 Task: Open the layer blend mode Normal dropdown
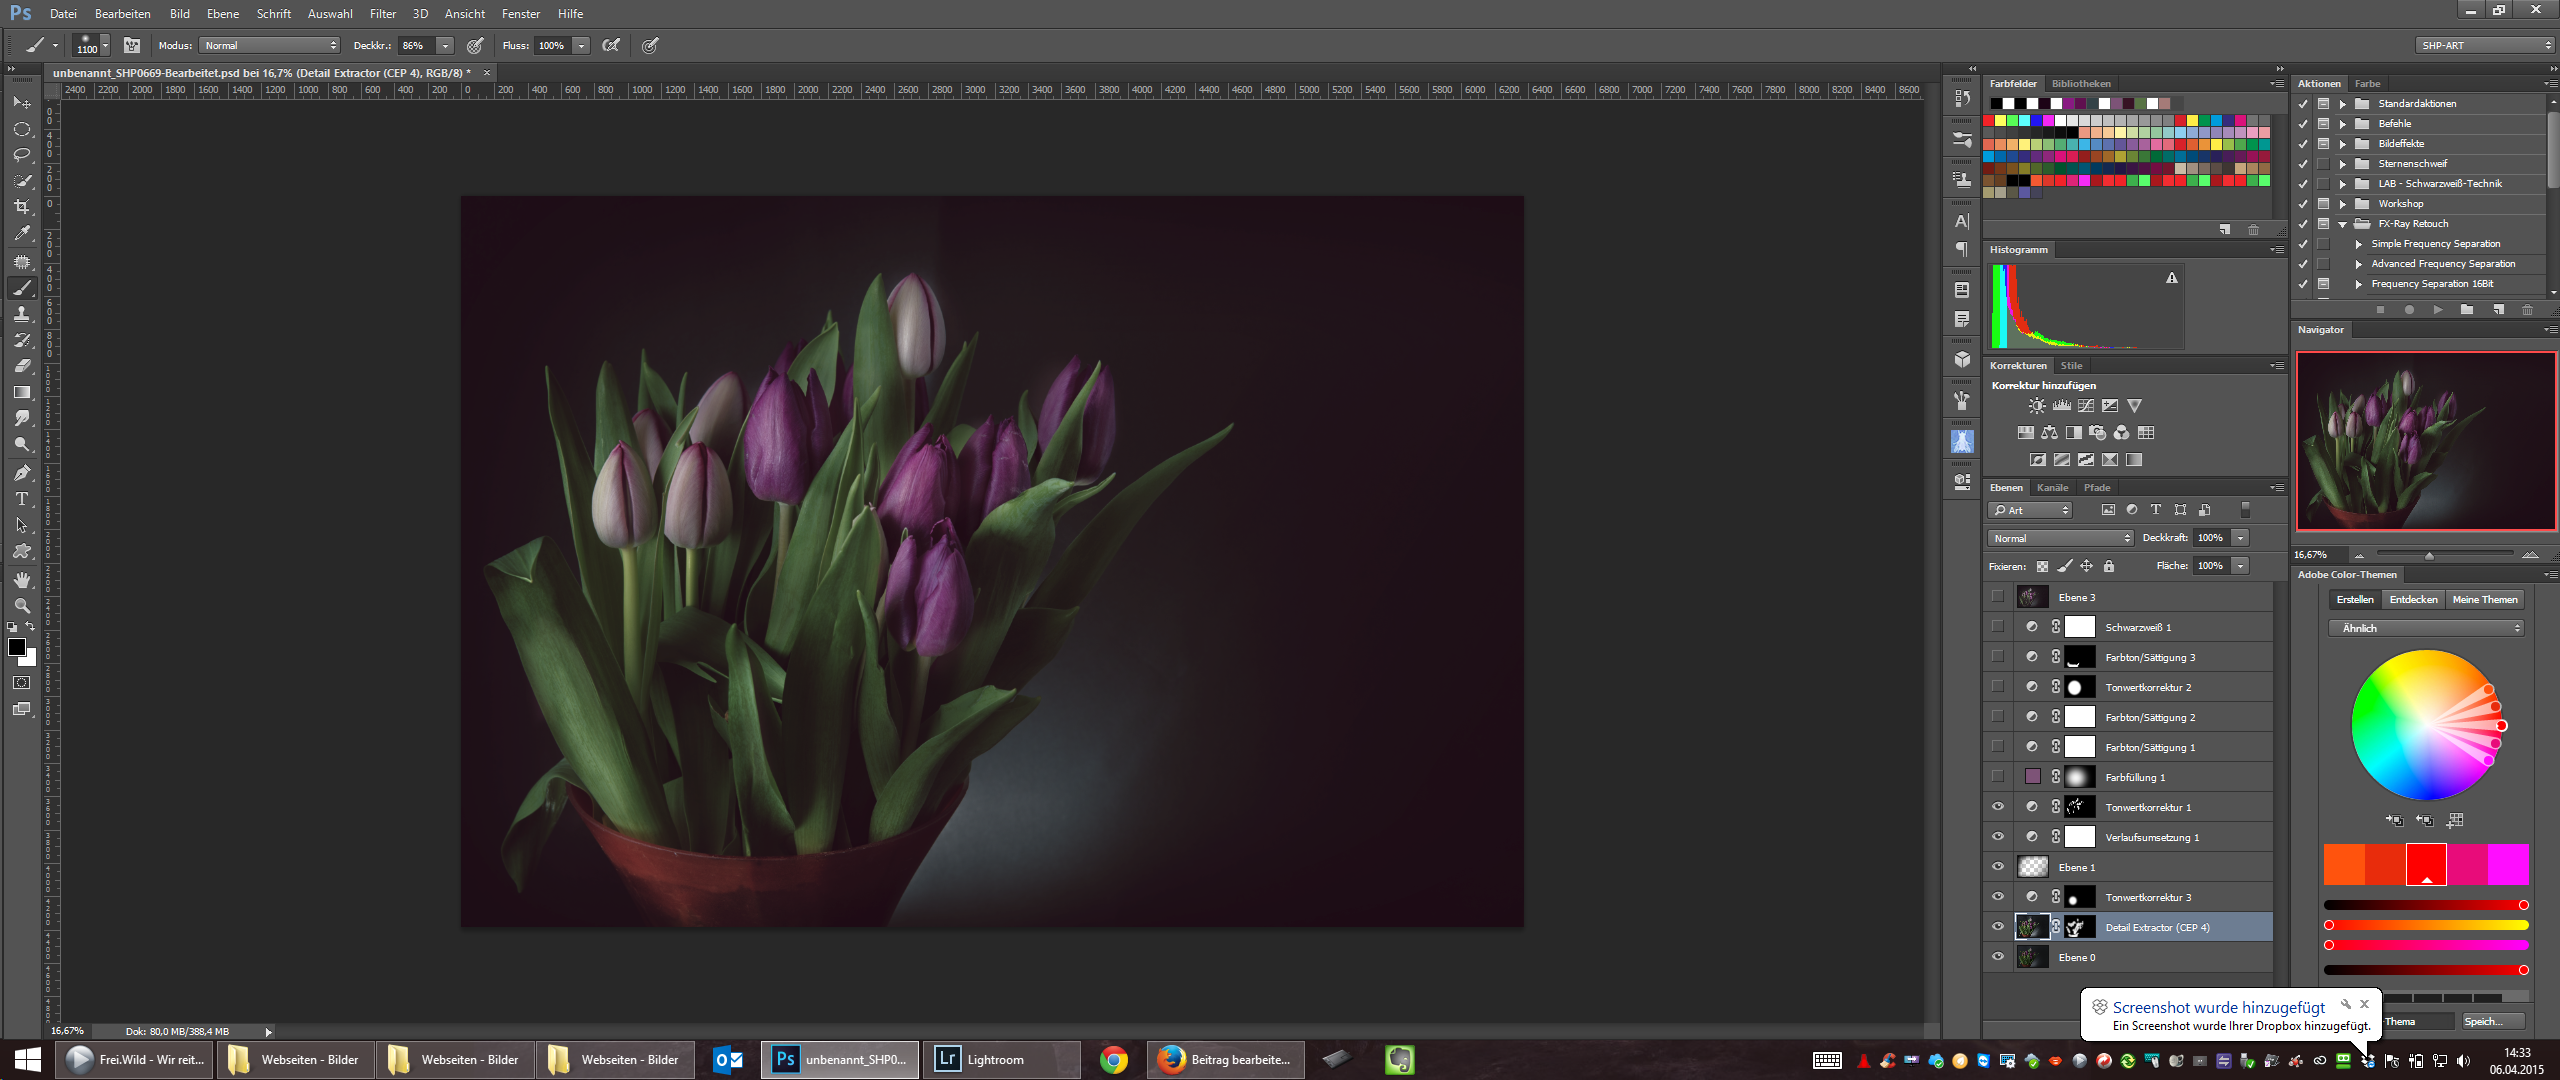[x=2060, y=538]
